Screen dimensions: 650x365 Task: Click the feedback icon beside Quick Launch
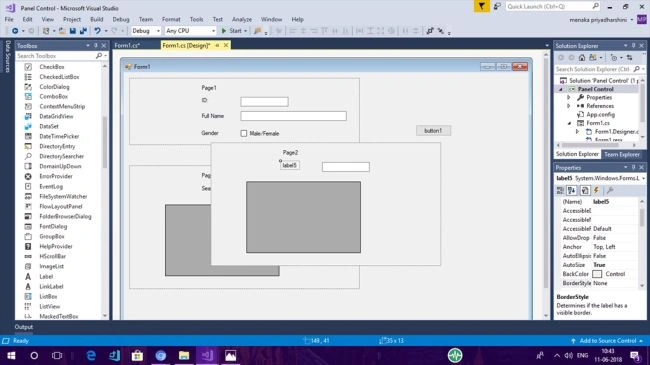click(497, 6)
